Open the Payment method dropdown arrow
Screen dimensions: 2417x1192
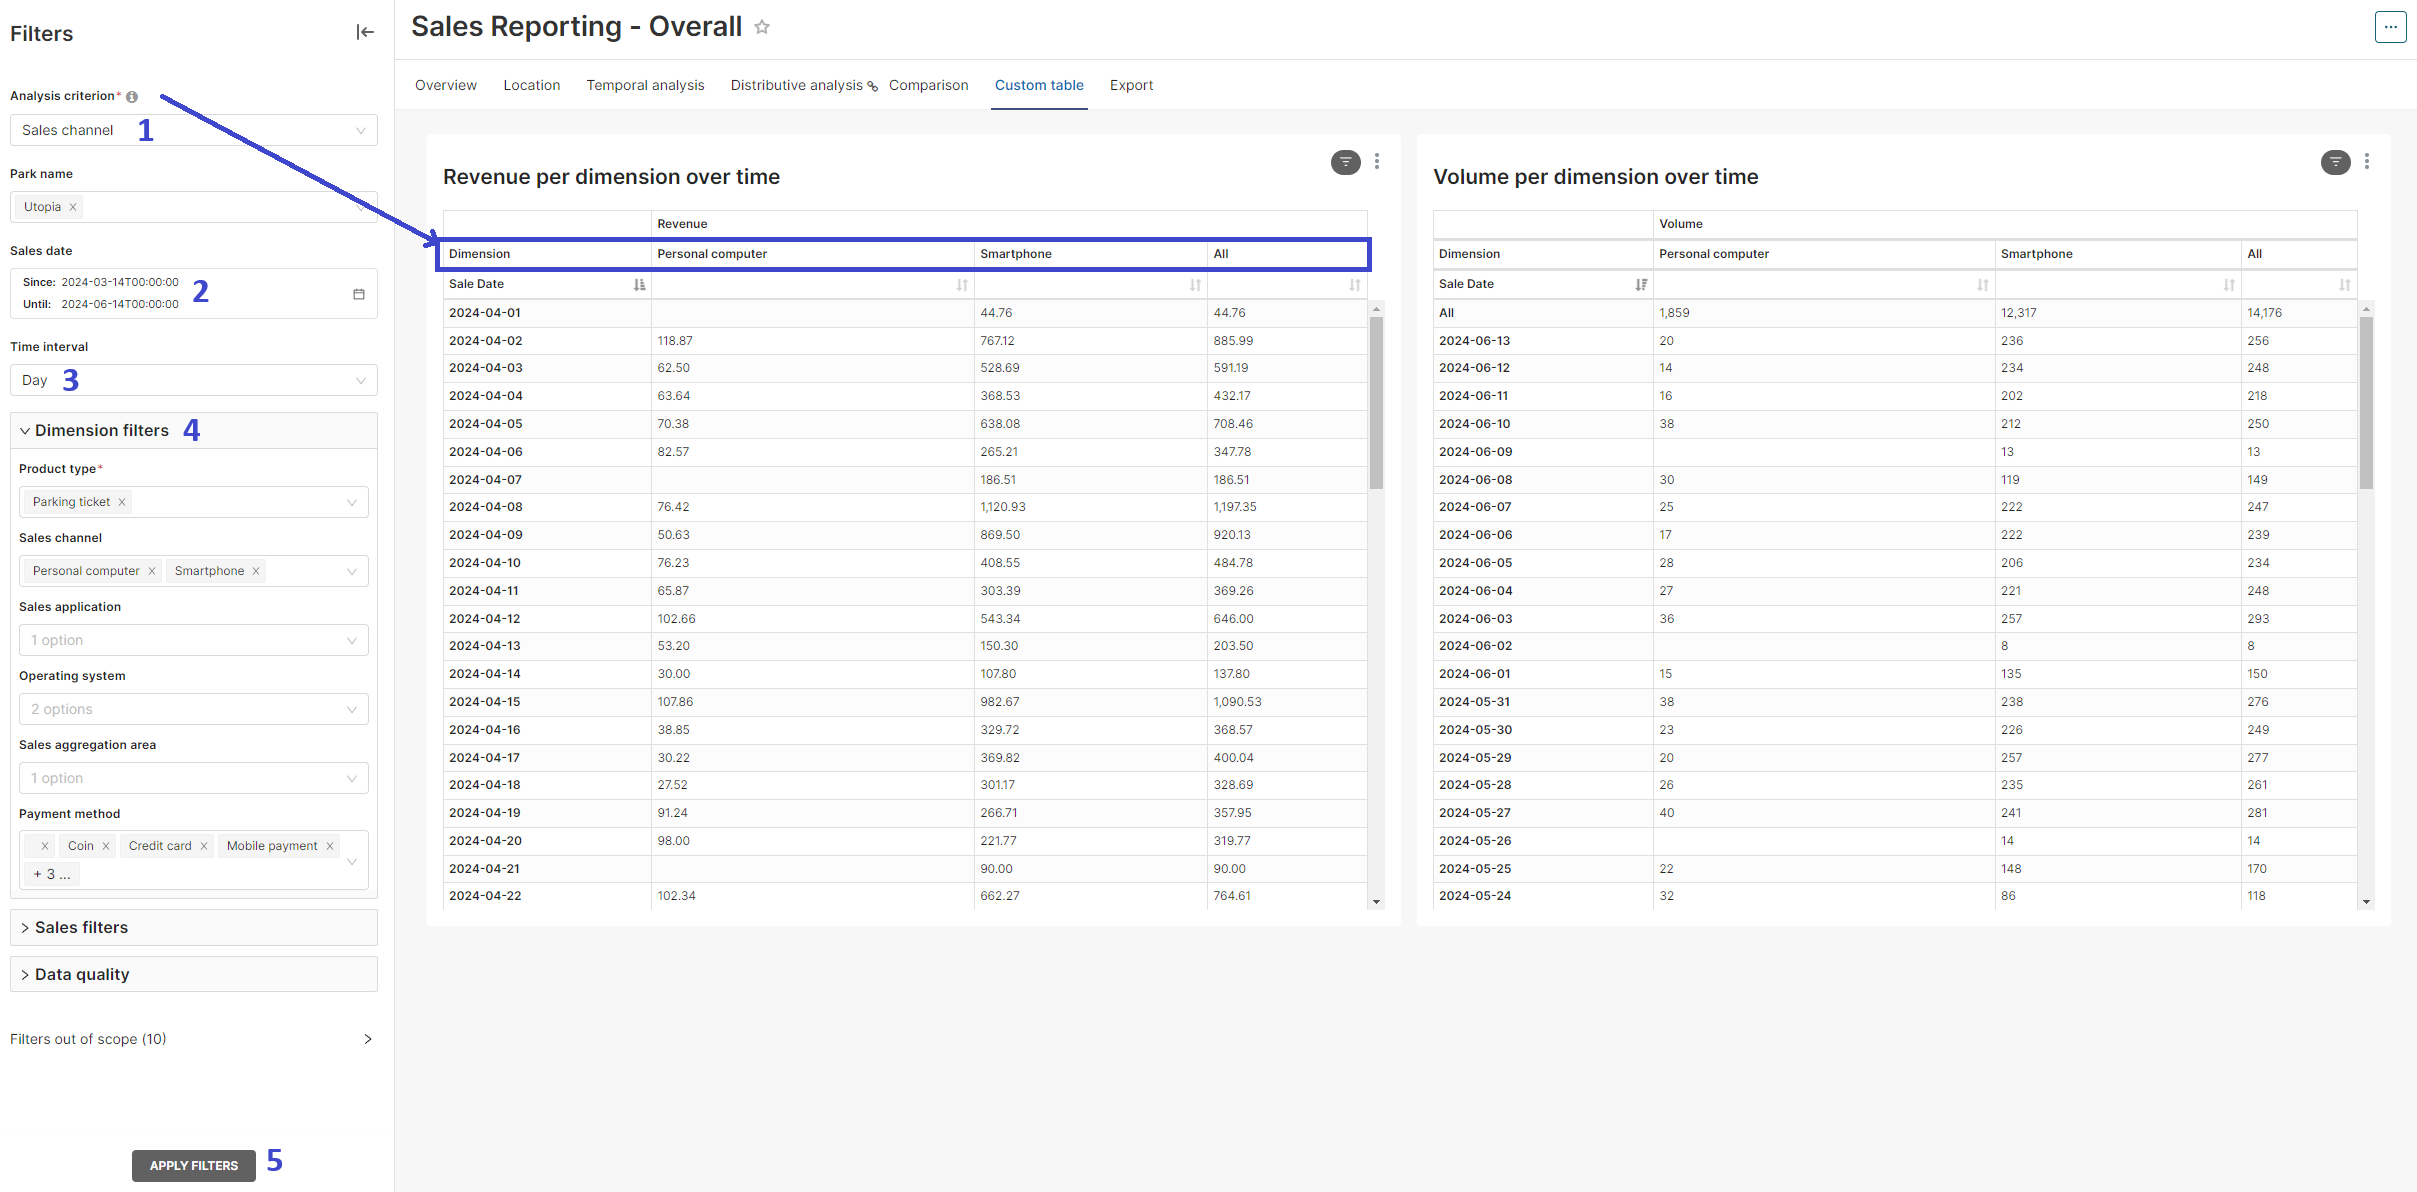(352, 861)
